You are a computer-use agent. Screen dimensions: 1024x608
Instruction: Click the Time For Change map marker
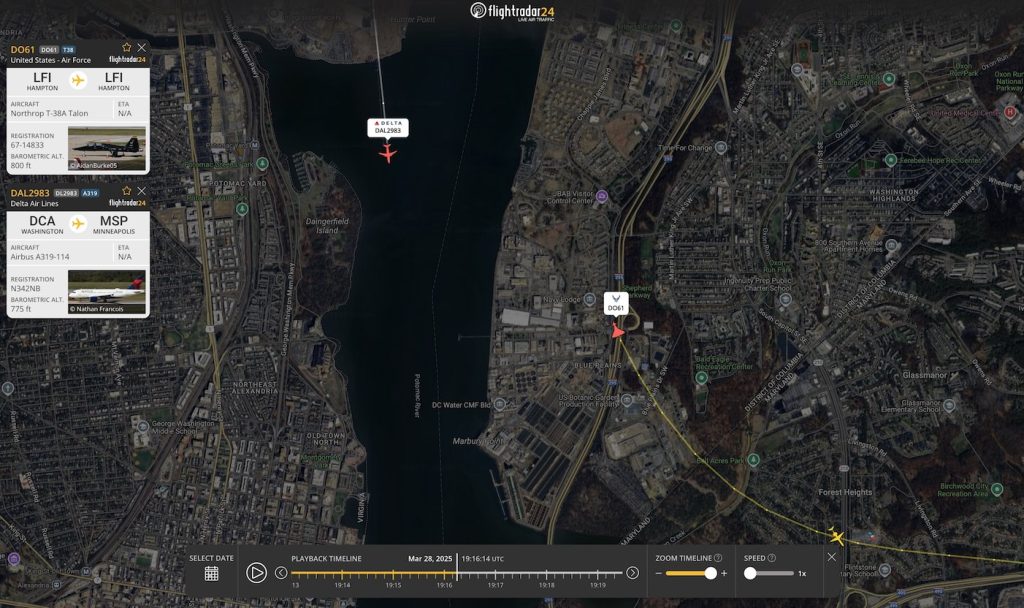pos(720,148)
